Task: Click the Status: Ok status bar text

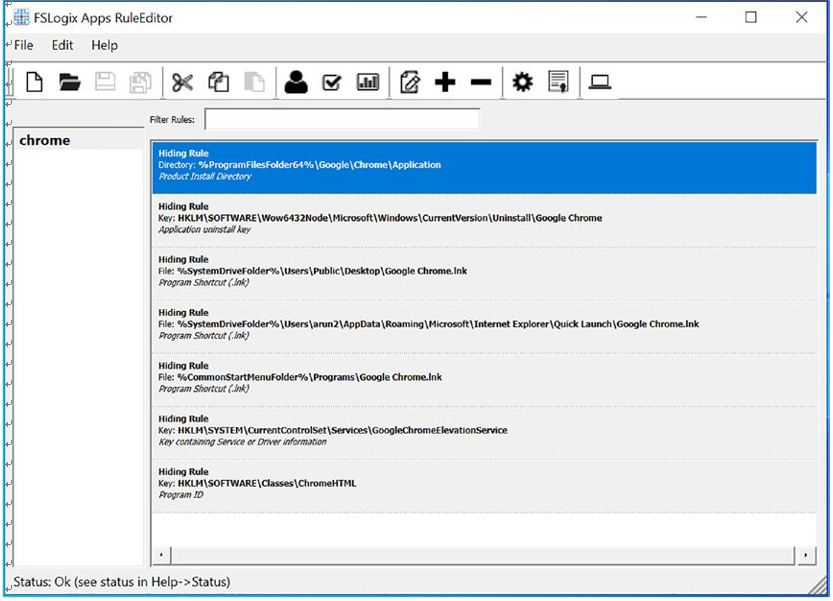Action: tap(122, 582)
